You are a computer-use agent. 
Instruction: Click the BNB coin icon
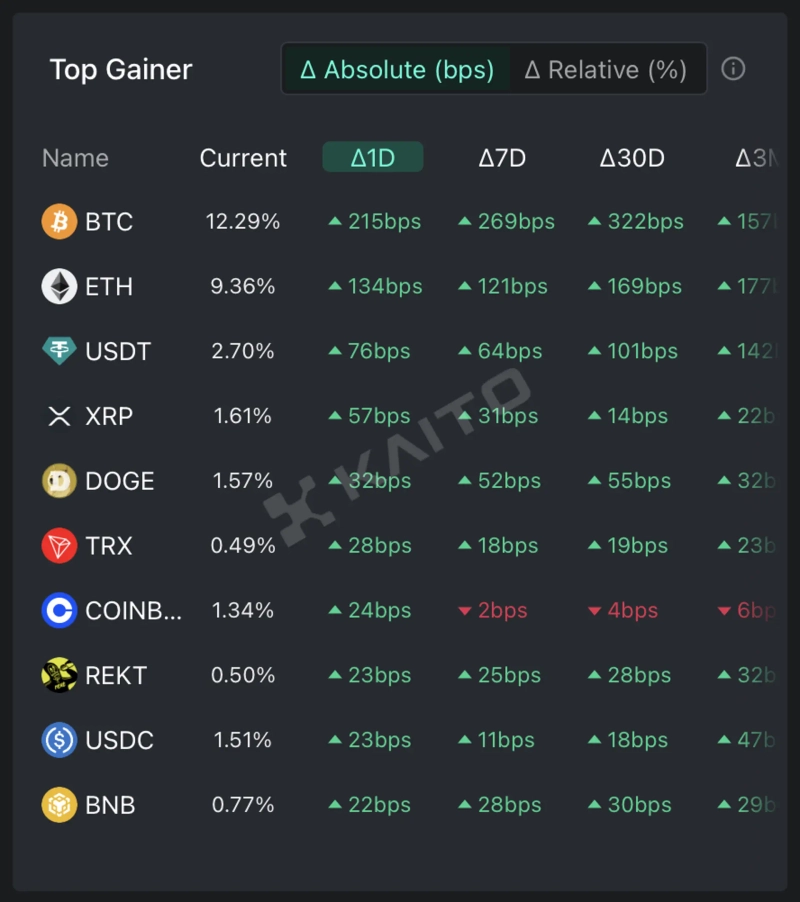tap(59, 805)
